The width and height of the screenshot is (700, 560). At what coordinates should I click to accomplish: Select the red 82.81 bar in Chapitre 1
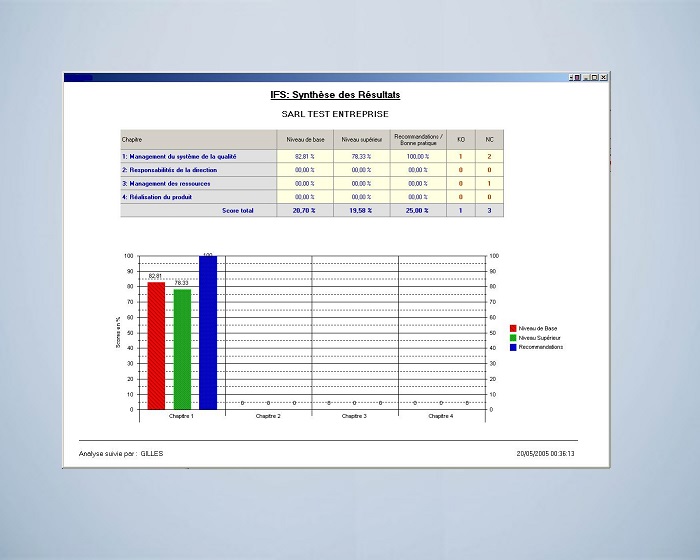pyautogui.click(x=156, y=346)
